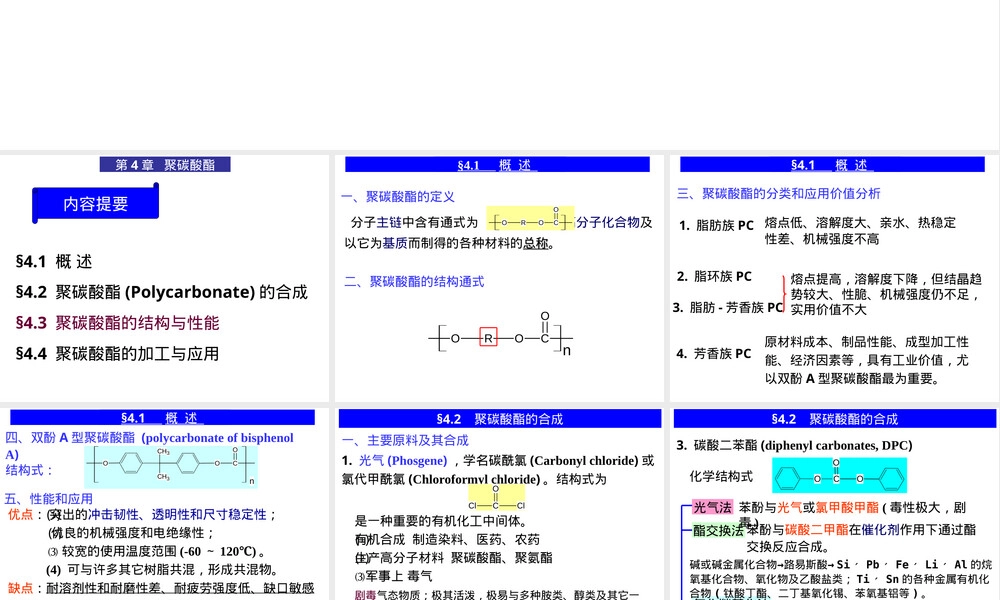1000x600 pixels.
Task: Click the underlined word '总称' in definition
Action: pyautogui.click(x=536, y=243)
